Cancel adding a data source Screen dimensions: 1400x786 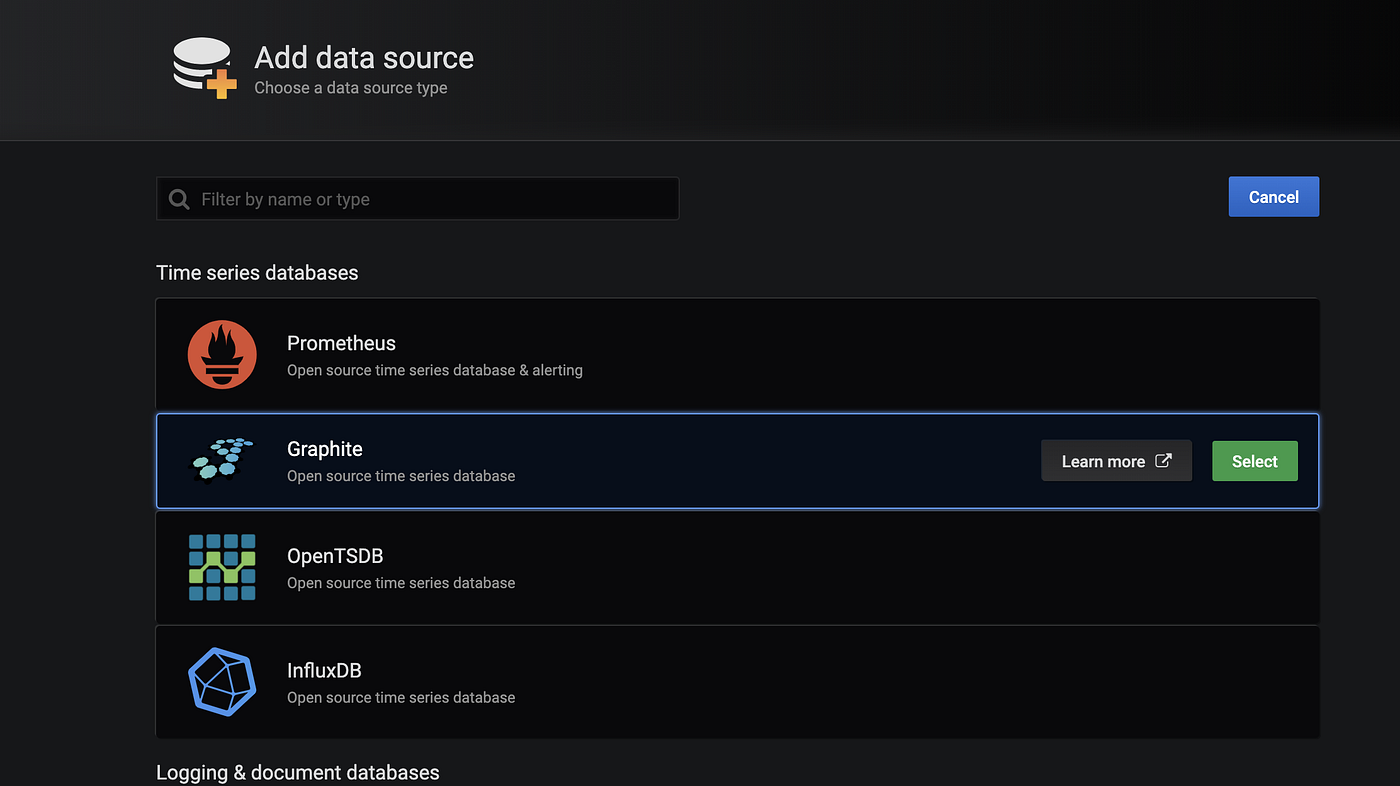tap(1273, 197)
